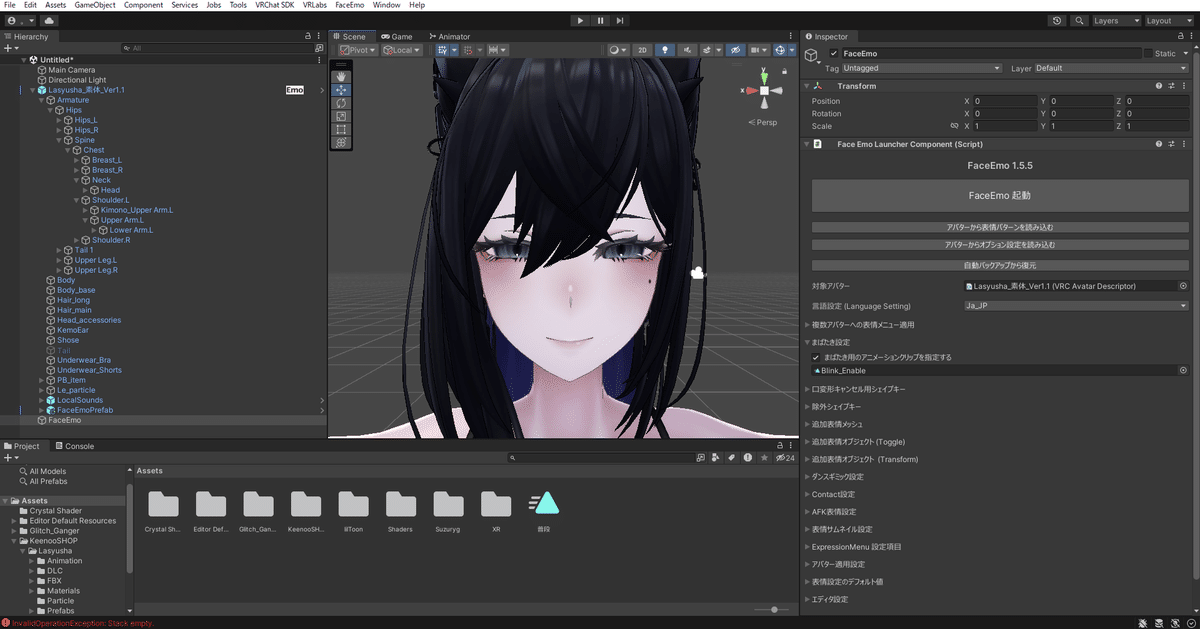The height and width of the screenshot is (629, 1200).
Task: Open the Layers dropdown in top toolbar
Action: click(x=1116, y=20)
